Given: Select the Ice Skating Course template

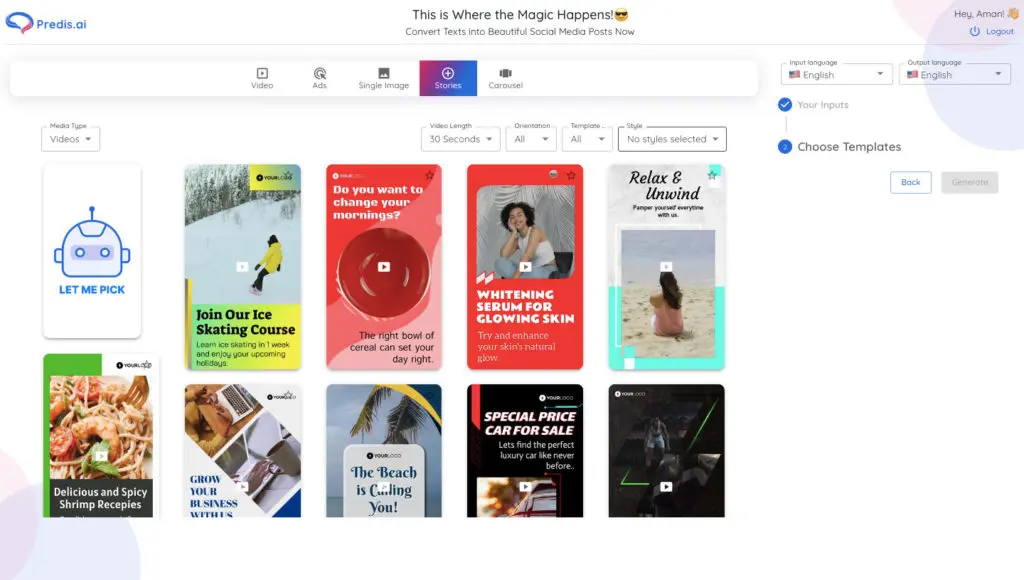Looking at the screenshot, I should click(x=243, y=266).
